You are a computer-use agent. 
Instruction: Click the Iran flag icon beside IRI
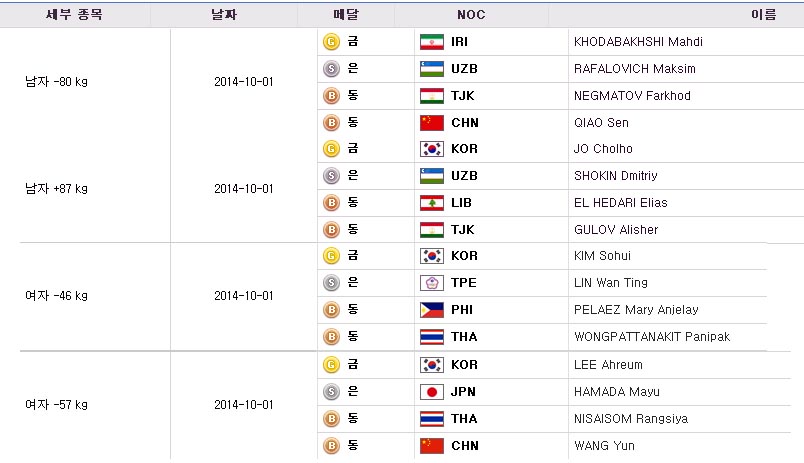432,42
